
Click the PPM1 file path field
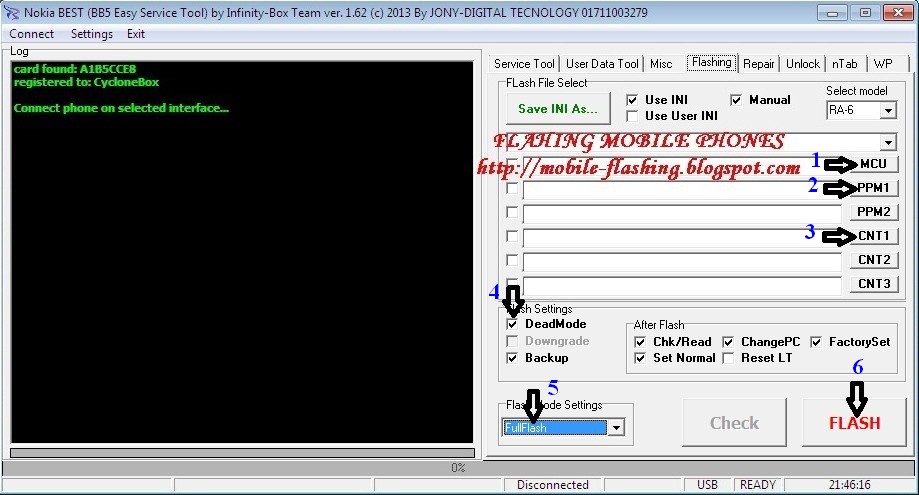pyautogui.click(x=682, y=190)
